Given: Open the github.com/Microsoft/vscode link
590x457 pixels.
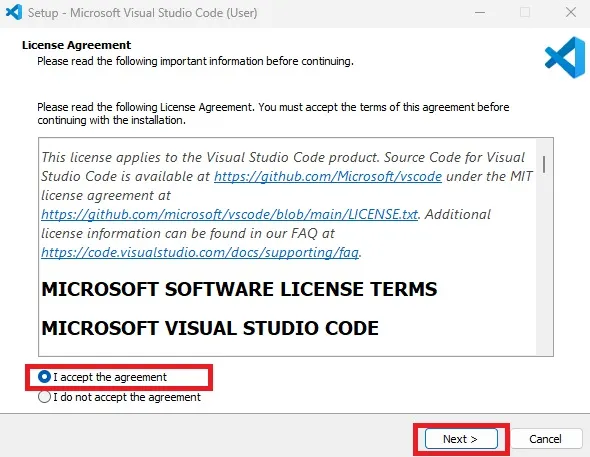Looking at the screenshot, I should pos(328,176).
